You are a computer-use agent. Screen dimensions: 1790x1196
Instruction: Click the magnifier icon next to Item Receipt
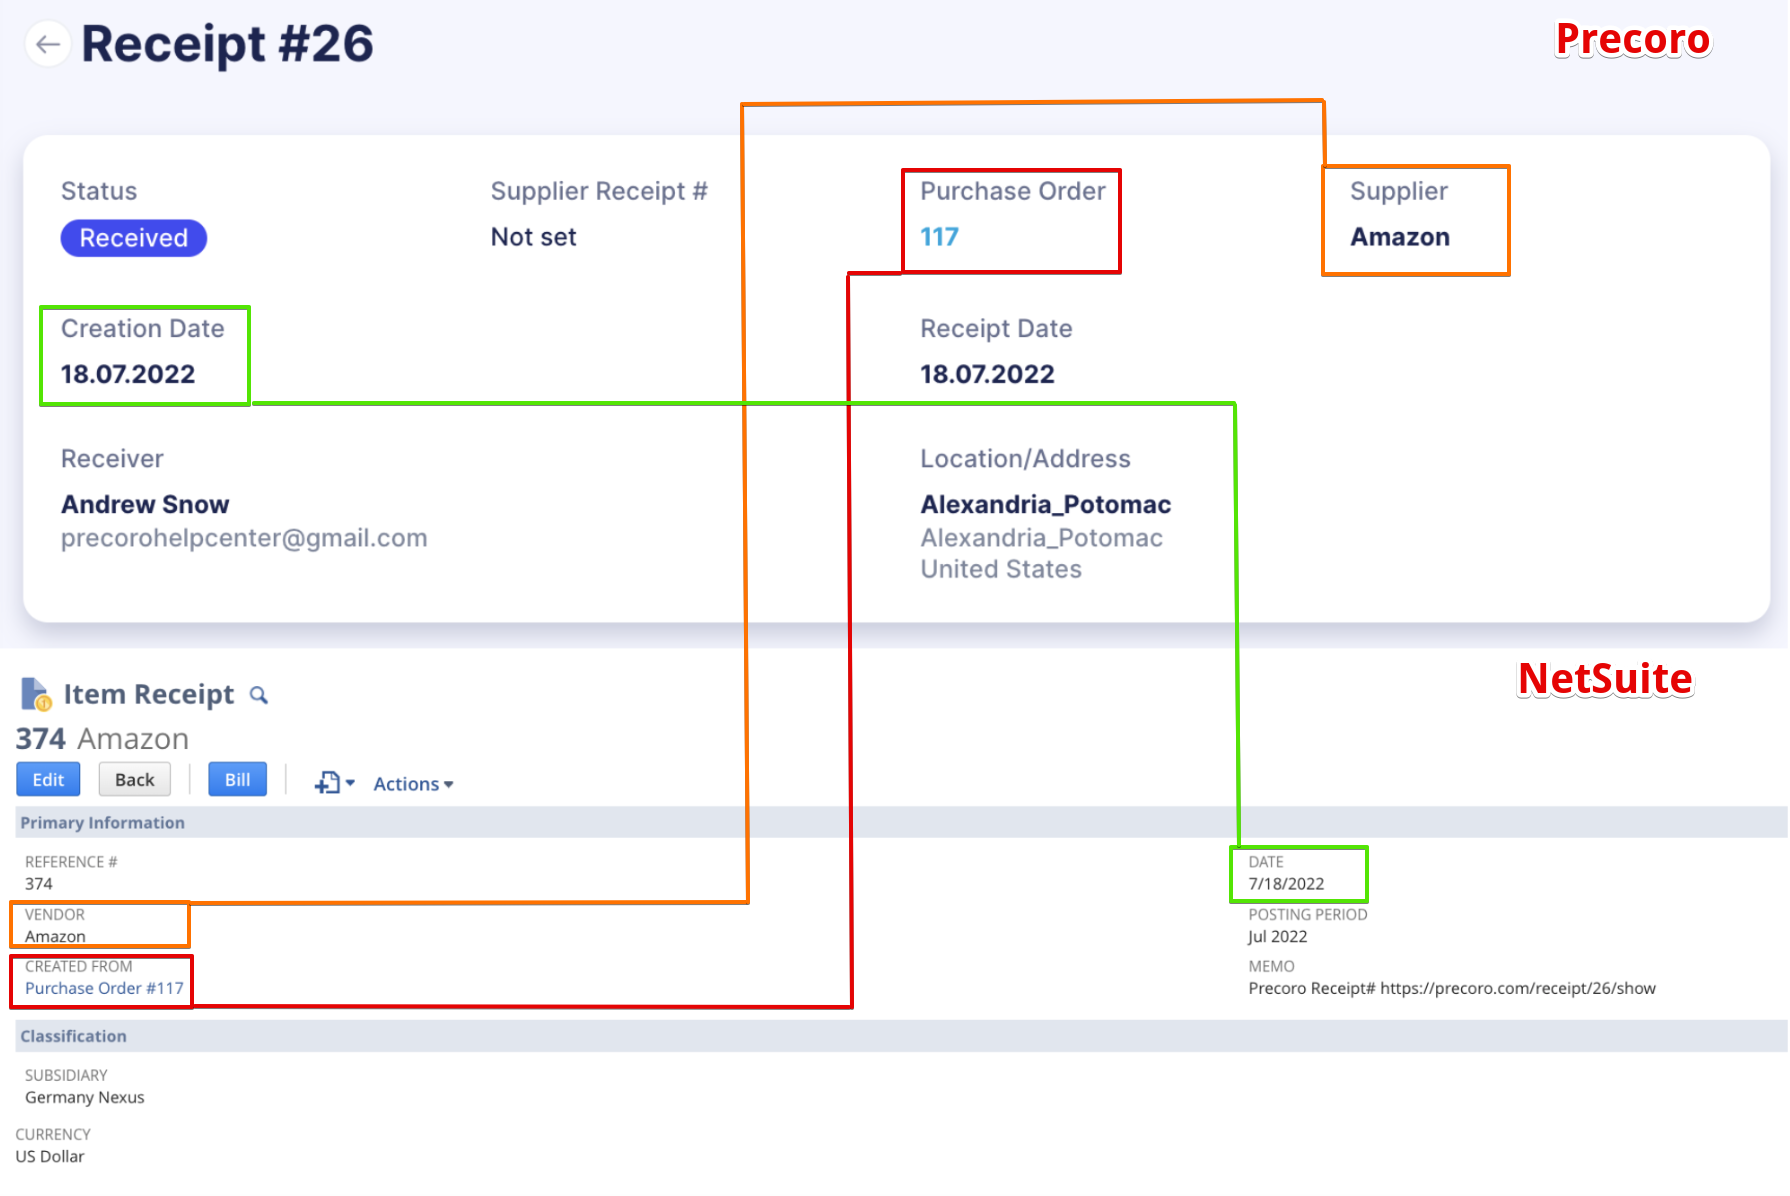(259, 695)
